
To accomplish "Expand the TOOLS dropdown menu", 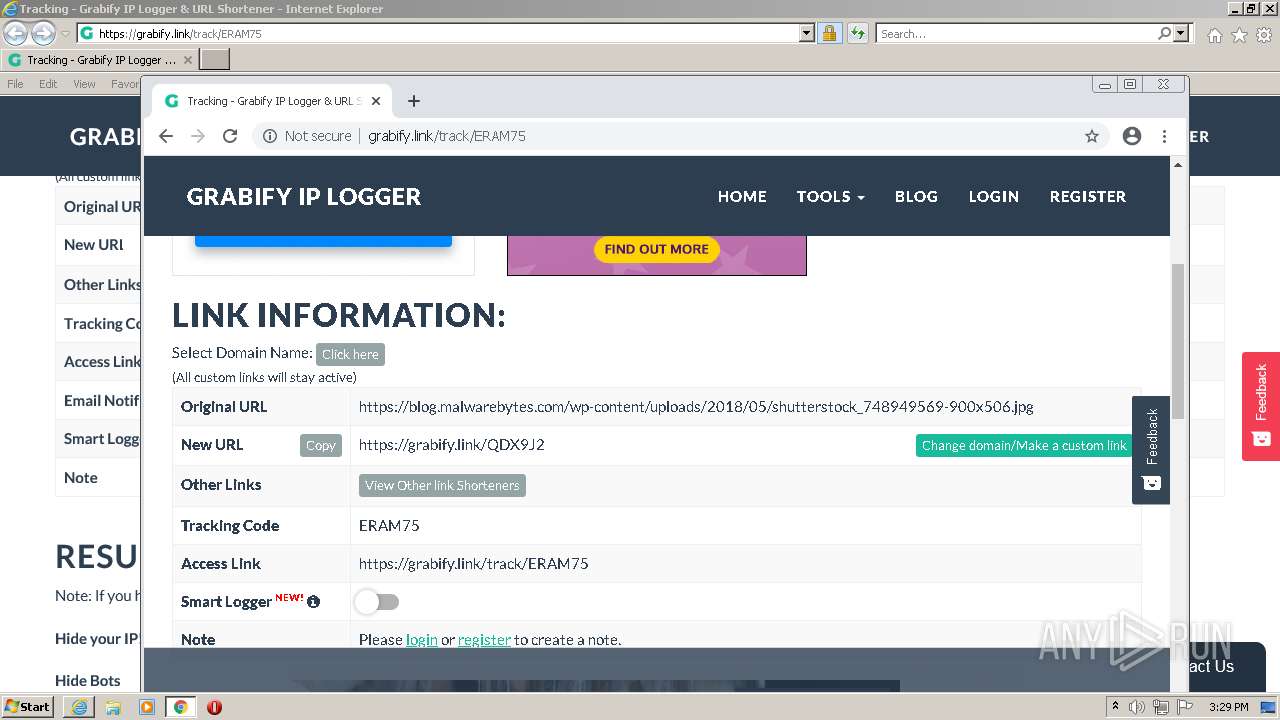I will coord(830,196).
